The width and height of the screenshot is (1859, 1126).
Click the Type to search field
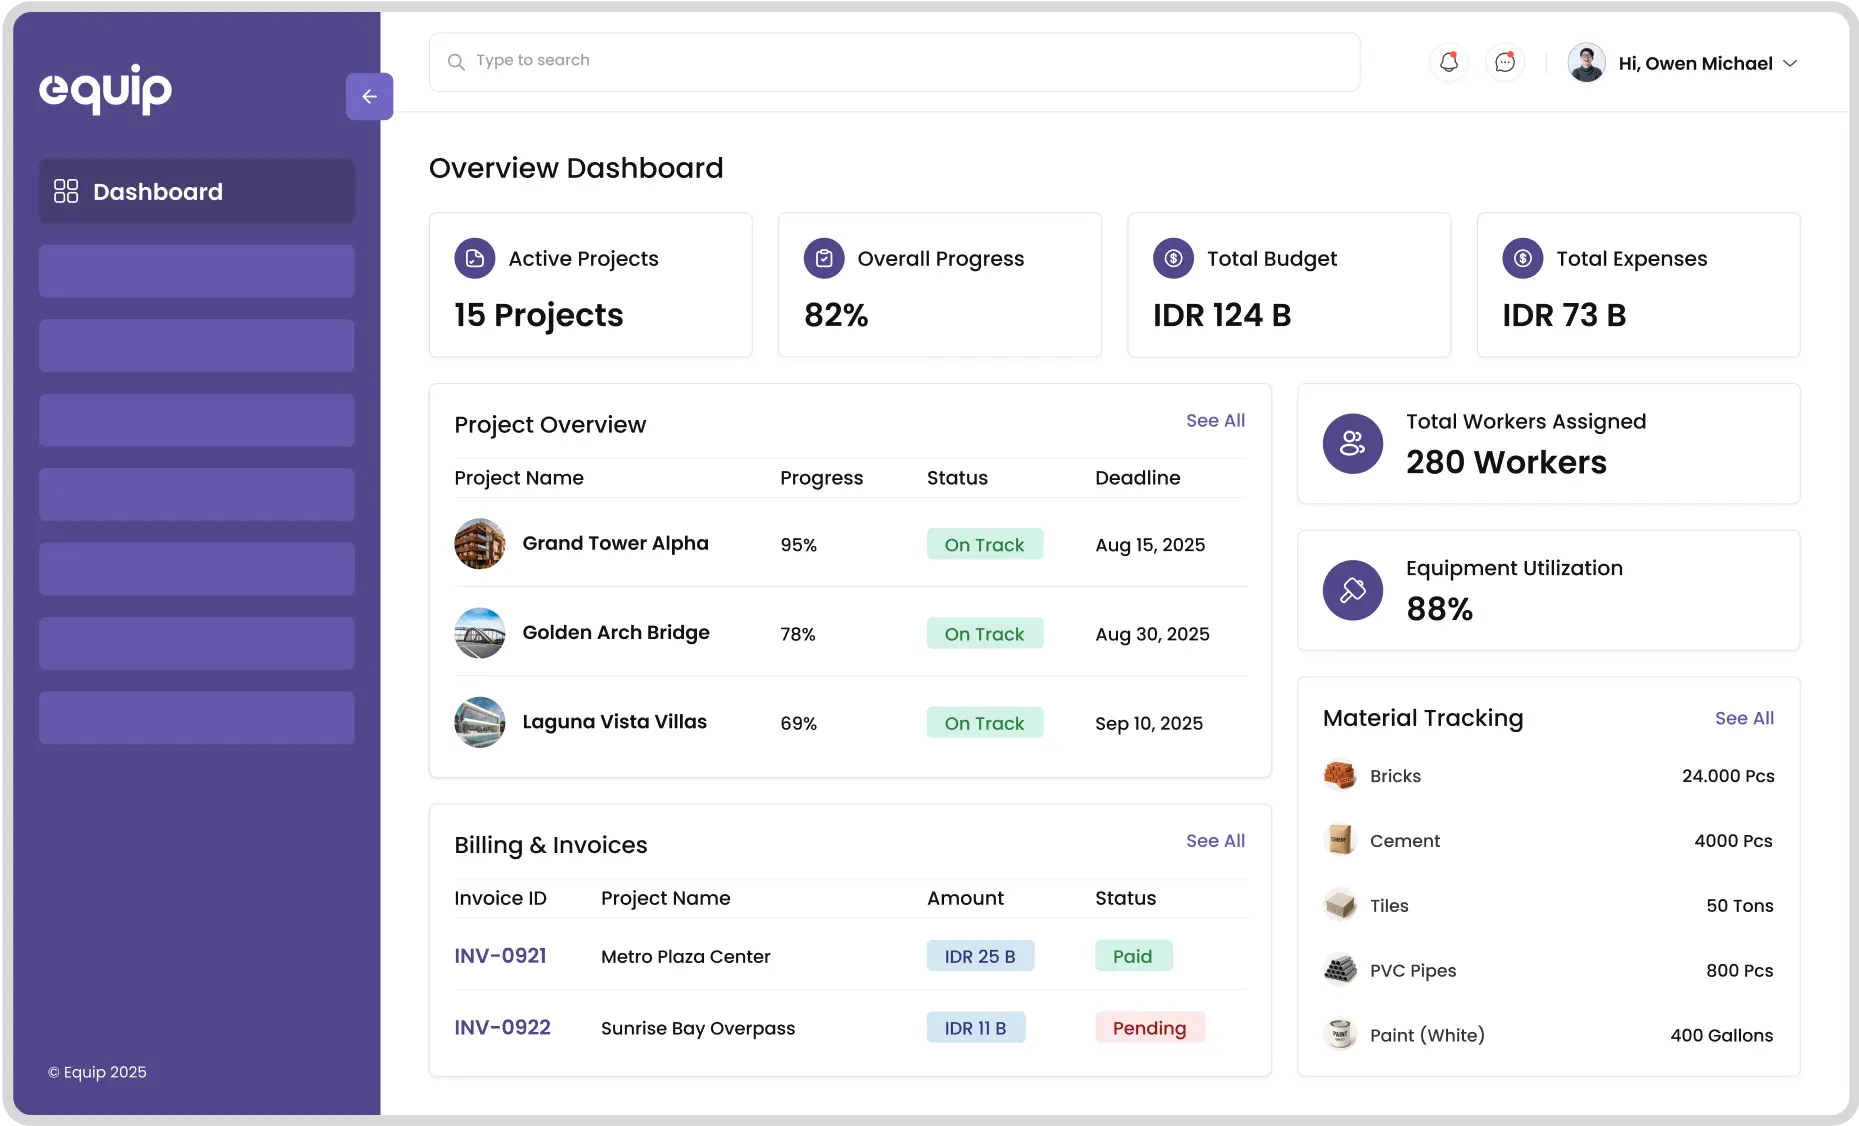click(894, 62)
